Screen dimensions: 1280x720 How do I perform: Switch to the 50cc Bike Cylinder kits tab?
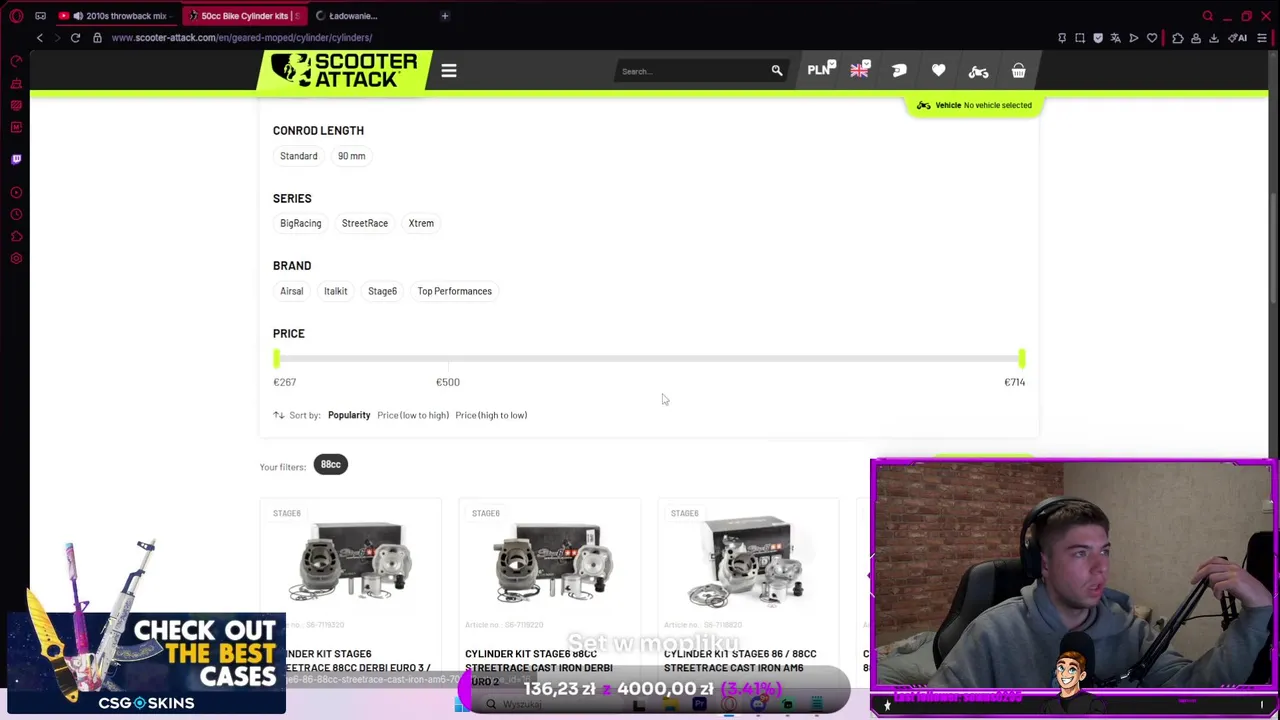244,16
